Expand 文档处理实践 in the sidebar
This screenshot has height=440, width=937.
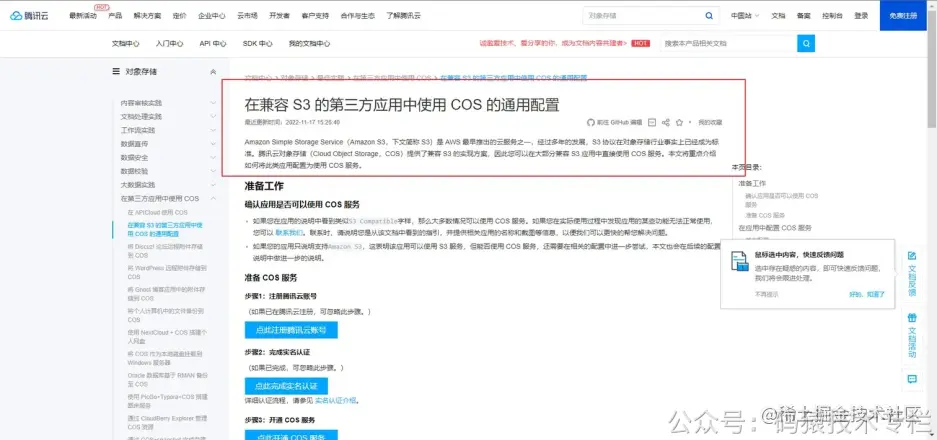point(213,117)
